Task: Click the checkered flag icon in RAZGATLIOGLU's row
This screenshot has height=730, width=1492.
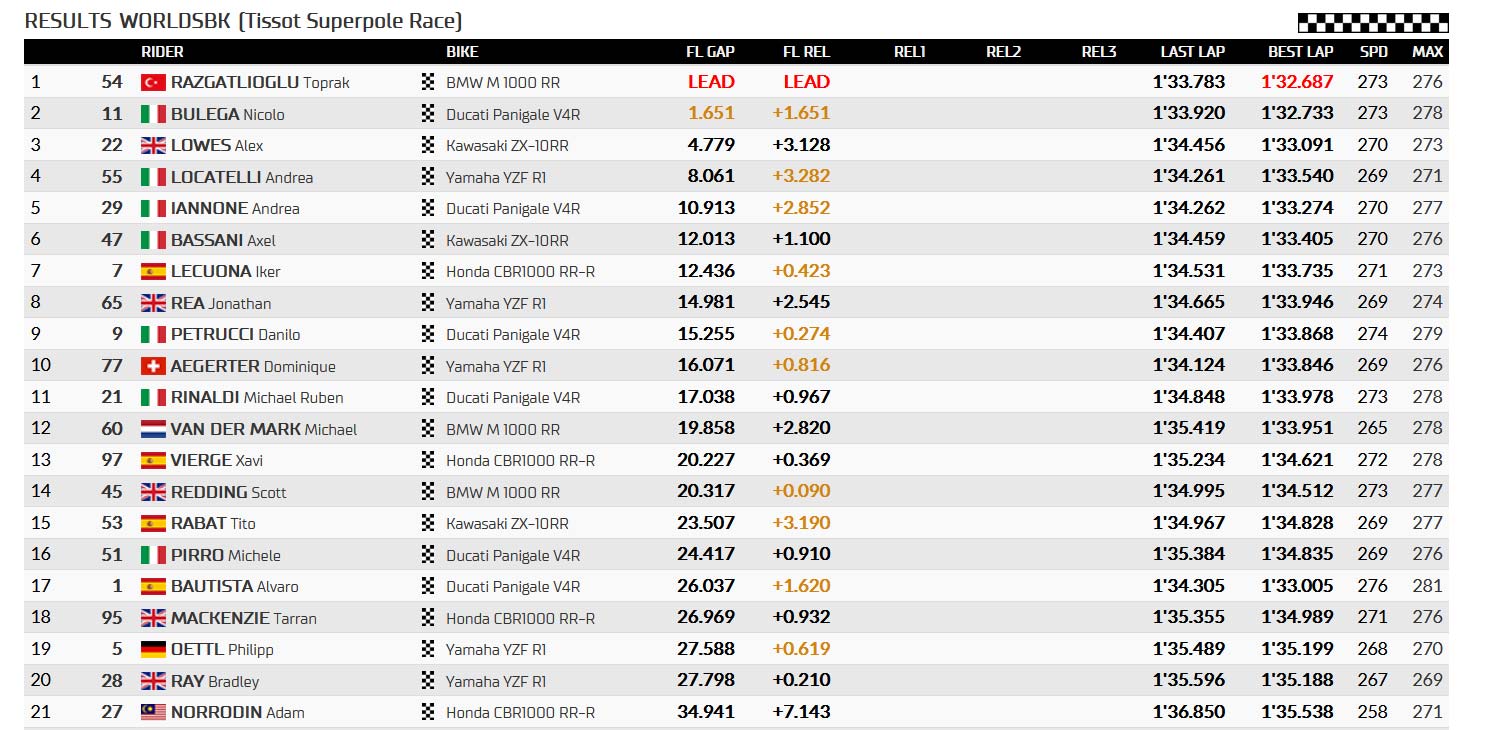Action: click(x=428, y=82)
